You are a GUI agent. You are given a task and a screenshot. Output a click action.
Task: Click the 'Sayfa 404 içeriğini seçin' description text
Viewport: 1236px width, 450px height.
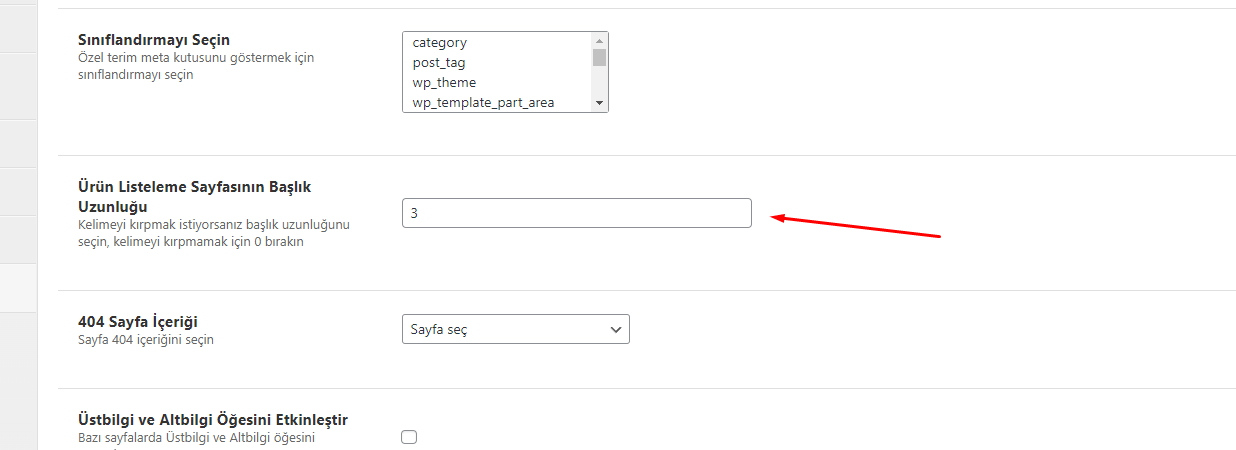(x=146, y=340)
